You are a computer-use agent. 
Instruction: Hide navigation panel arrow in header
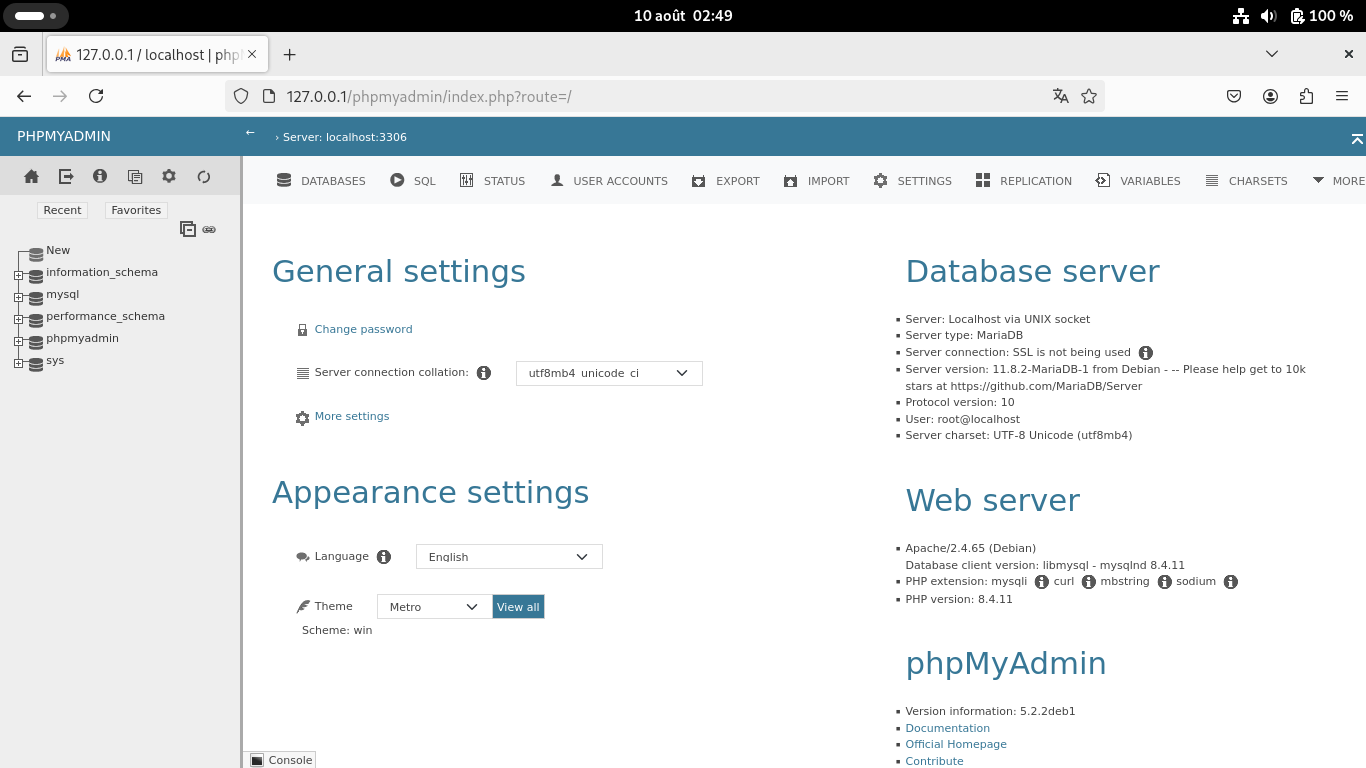tap(251, 133)
